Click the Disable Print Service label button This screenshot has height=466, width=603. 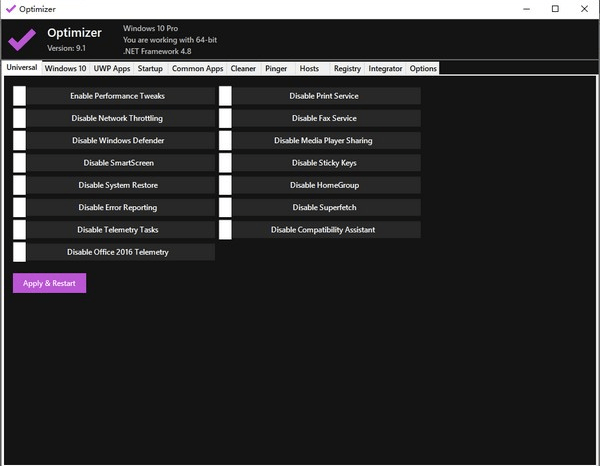click(x=326, y=96)
